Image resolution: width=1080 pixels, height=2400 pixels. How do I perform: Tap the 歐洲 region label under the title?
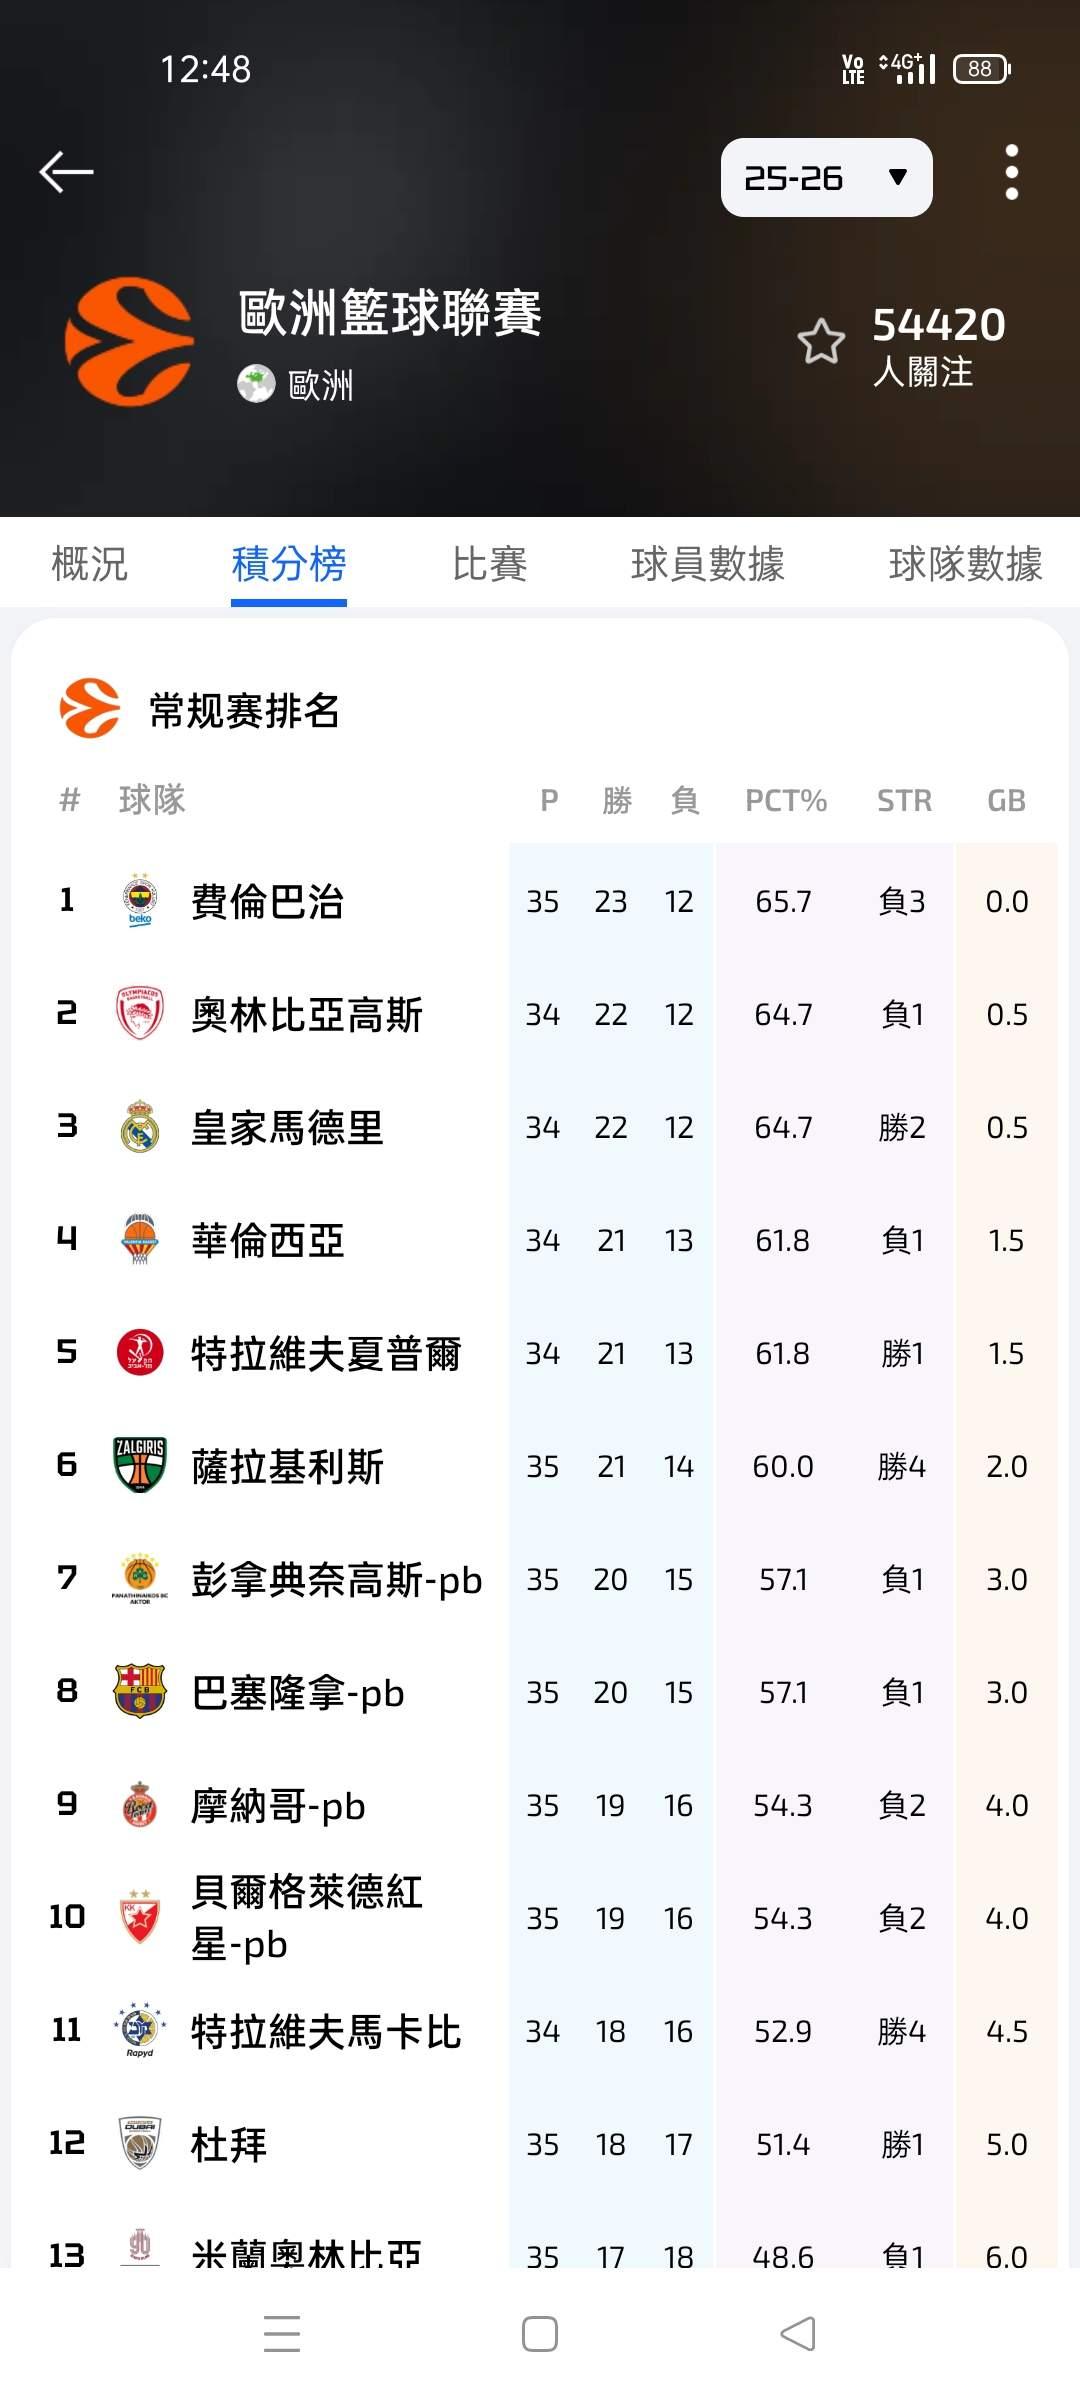pyautogui.click(x=320, y=385)
